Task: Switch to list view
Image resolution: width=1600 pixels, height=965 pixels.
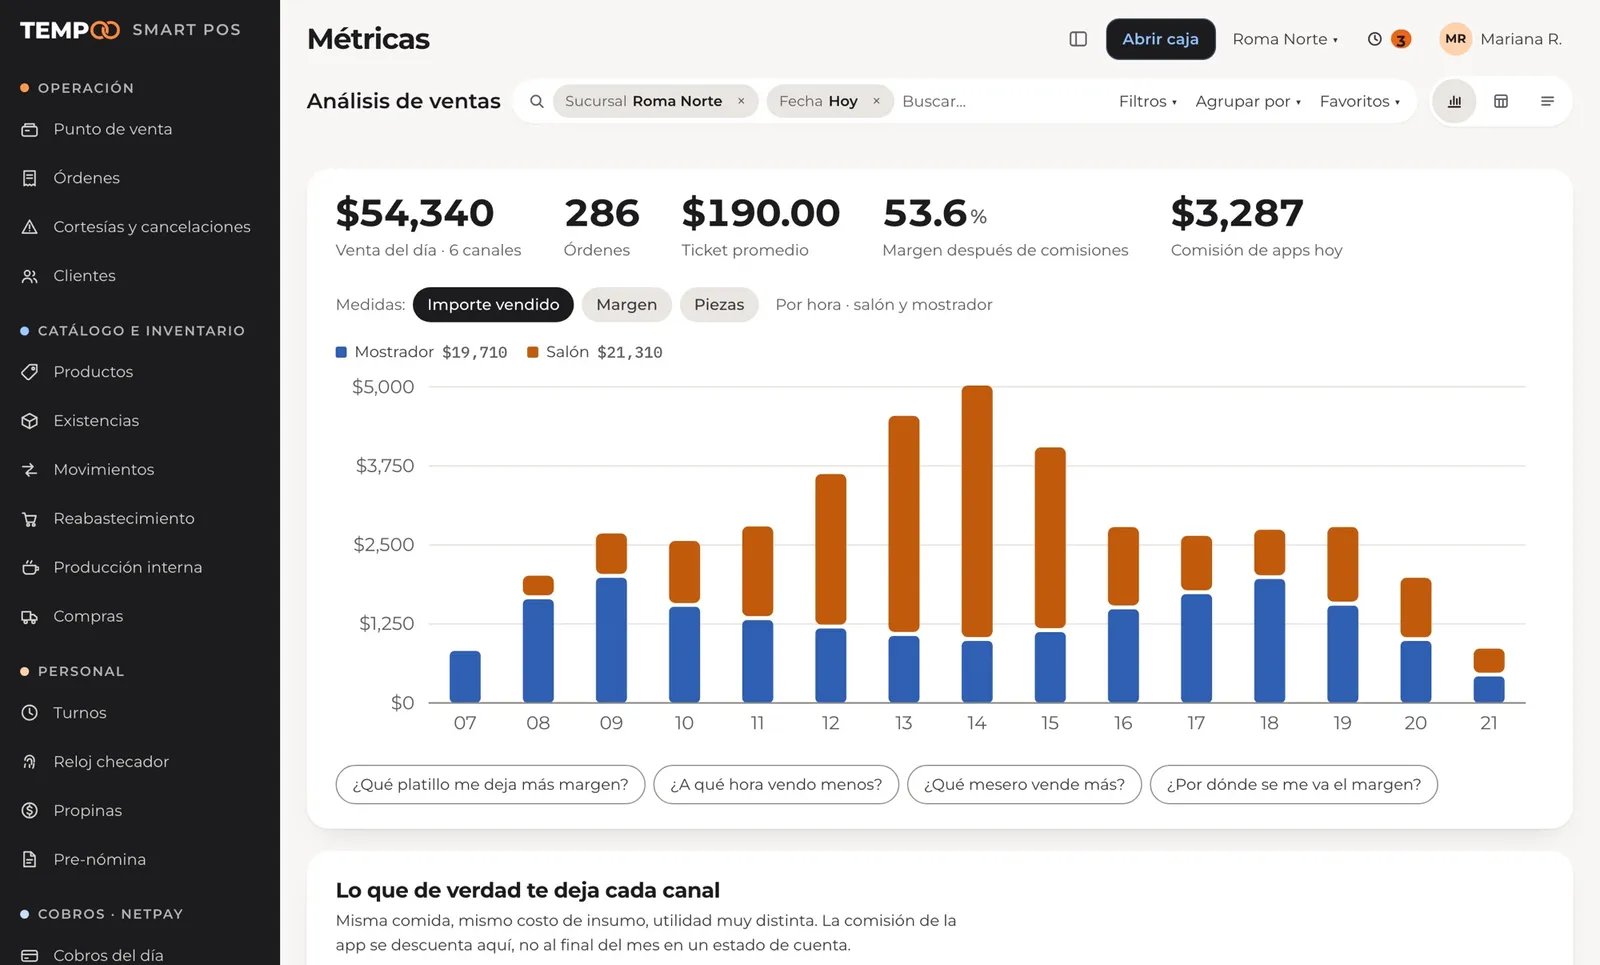Action: pyautogui.click(x=1547, y=101)
